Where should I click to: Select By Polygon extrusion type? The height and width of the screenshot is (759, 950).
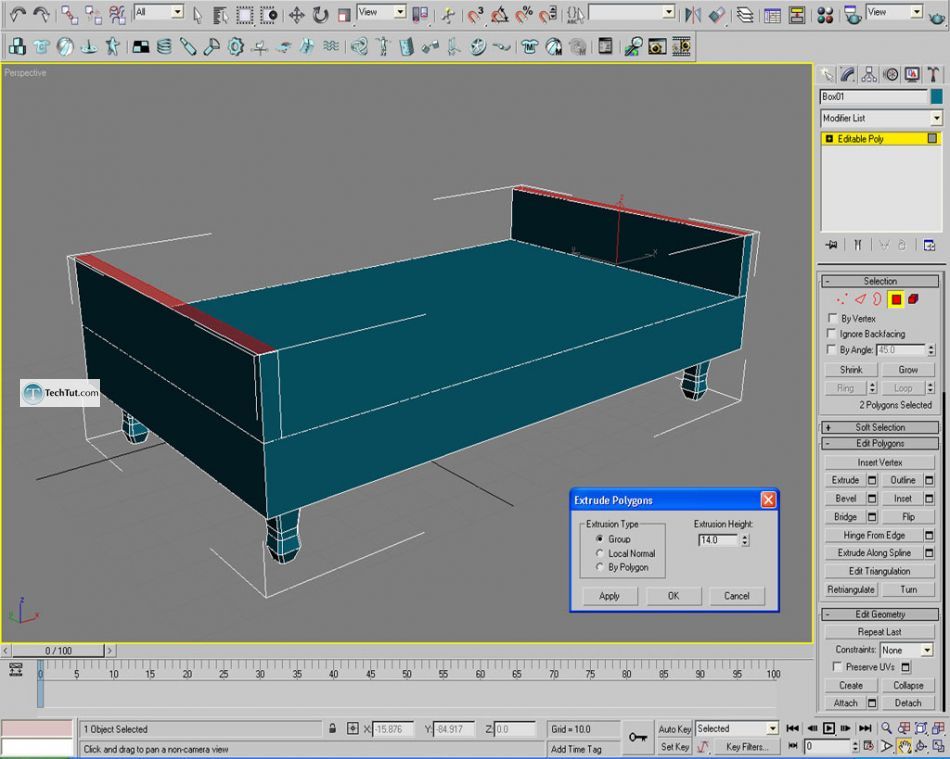pyautogui.click(x=599, y=567)
